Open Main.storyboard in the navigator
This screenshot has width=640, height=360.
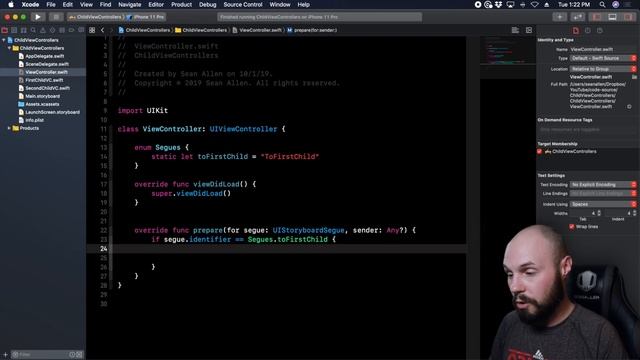(x=42, y=96)
